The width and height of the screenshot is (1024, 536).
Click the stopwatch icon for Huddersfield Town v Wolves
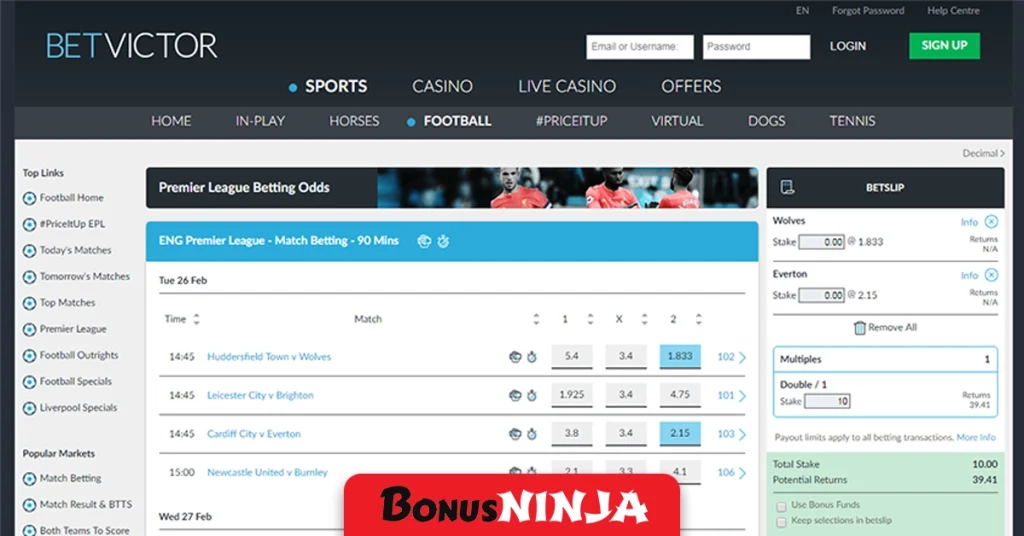(532, 357)
